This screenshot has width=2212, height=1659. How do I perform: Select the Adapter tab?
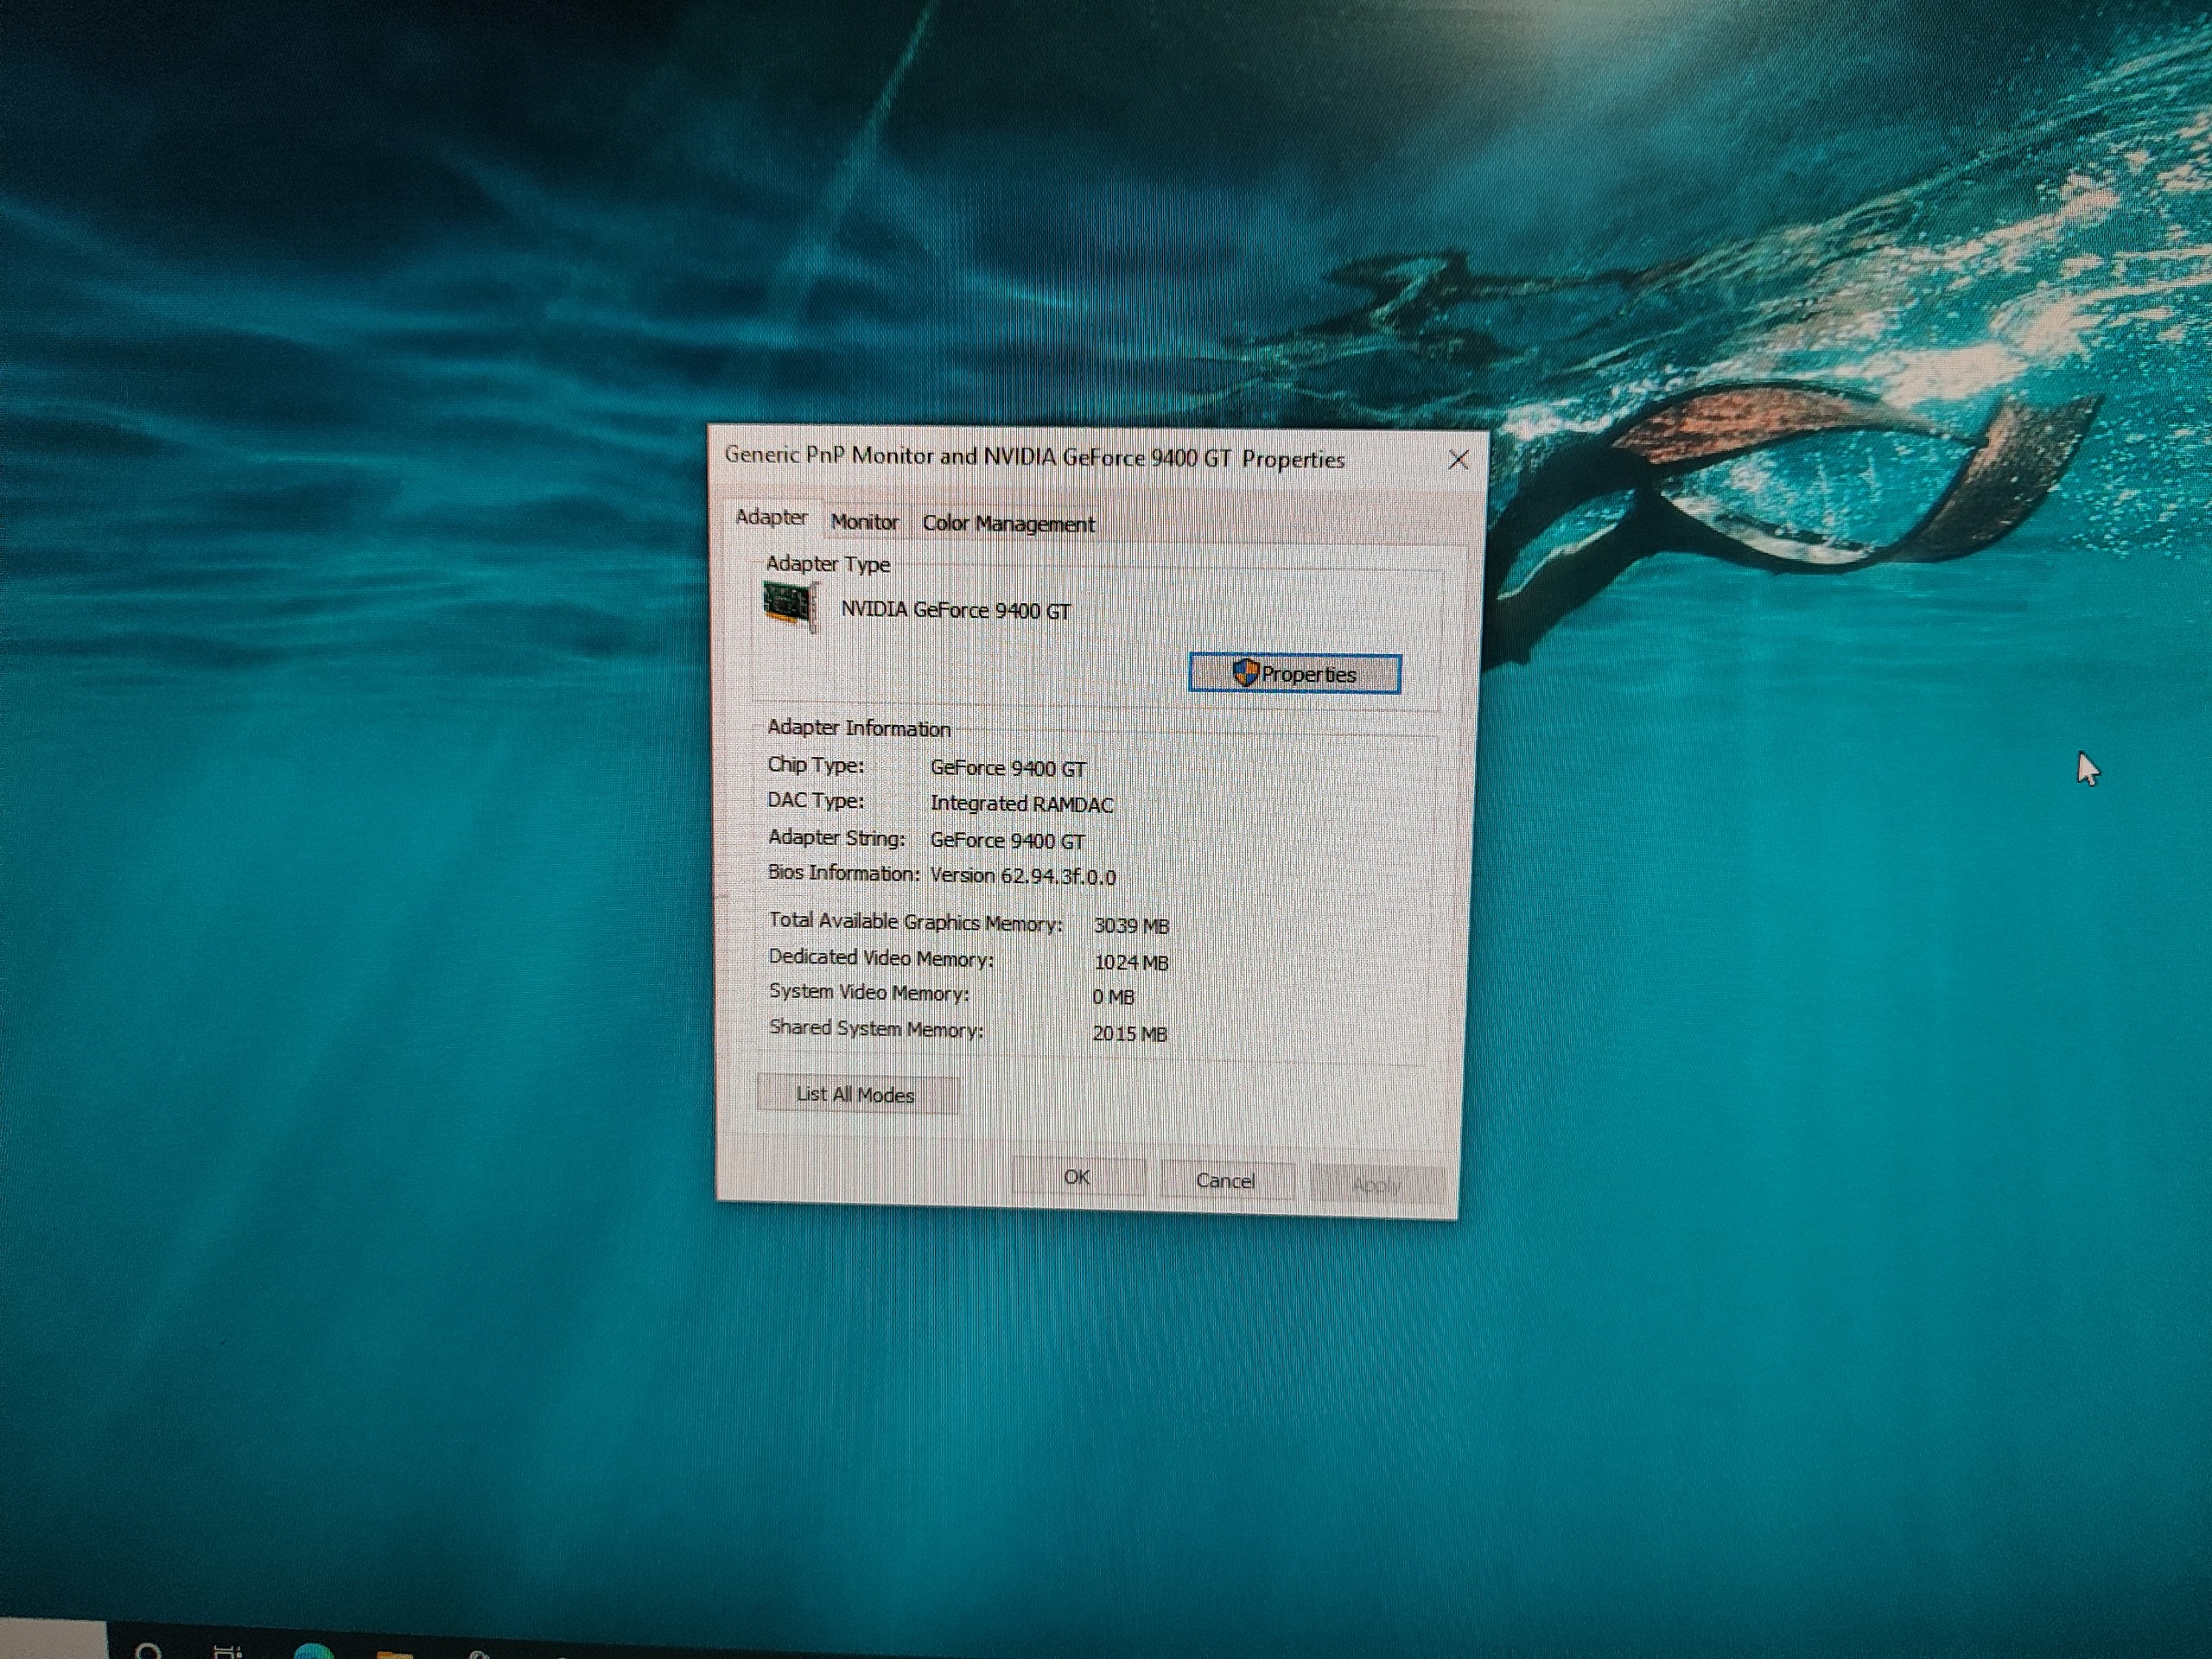771,517
